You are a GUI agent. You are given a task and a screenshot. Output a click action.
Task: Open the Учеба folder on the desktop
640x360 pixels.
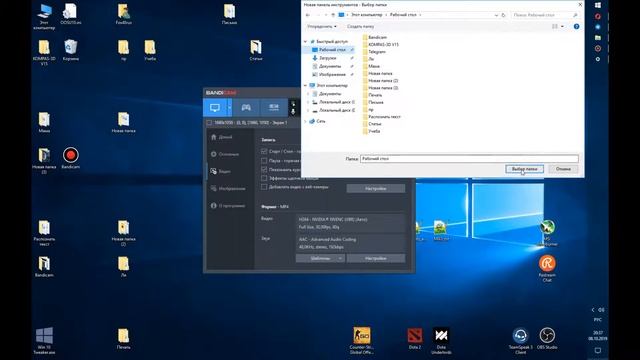[150, 50]
